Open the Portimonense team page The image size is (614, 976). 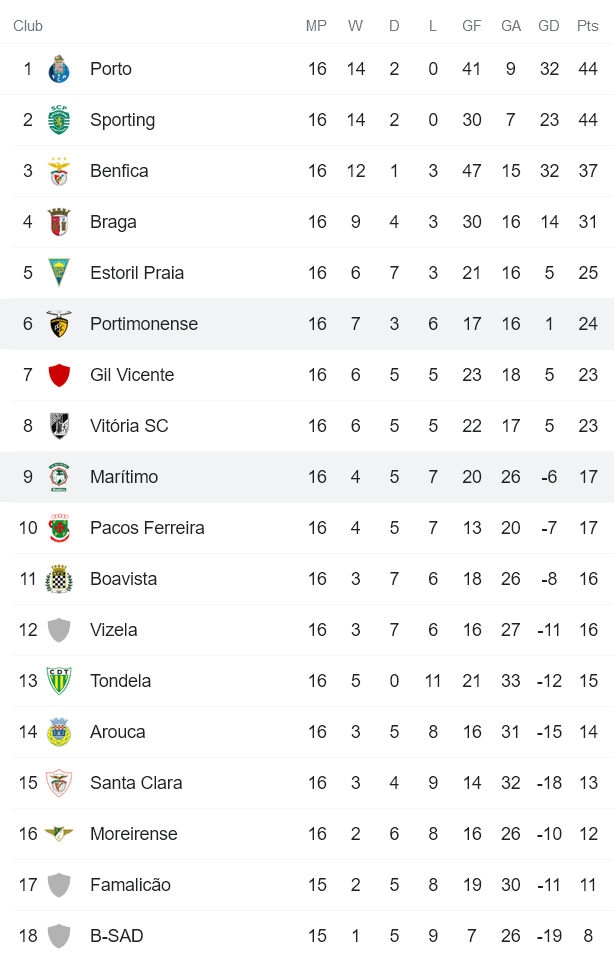tap(143, 323)
